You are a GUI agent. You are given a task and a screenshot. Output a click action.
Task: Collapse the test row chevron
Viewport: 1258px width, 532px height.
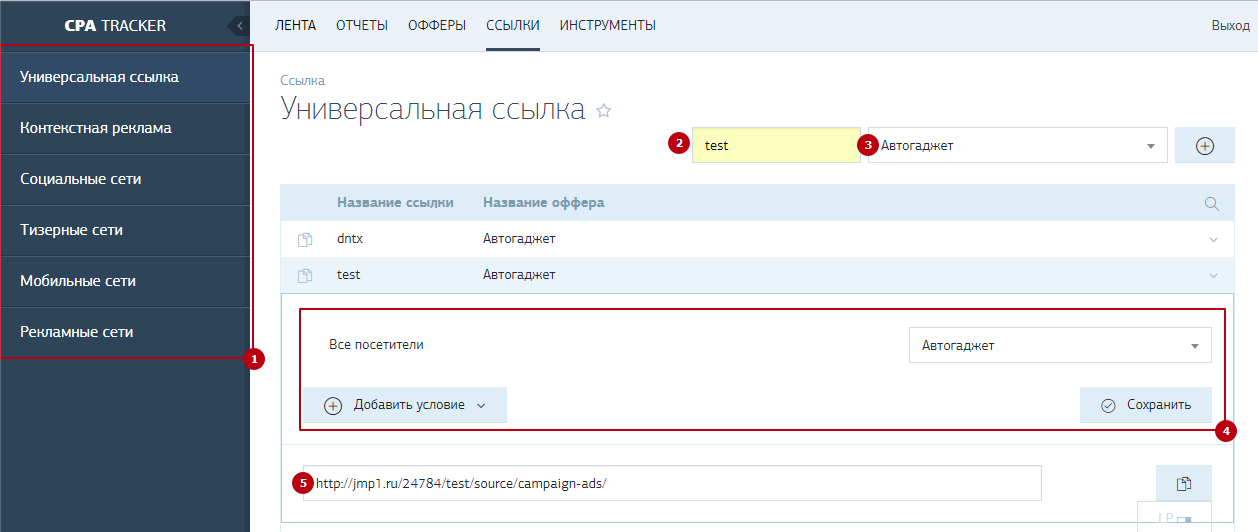[x=1213, y=275]
